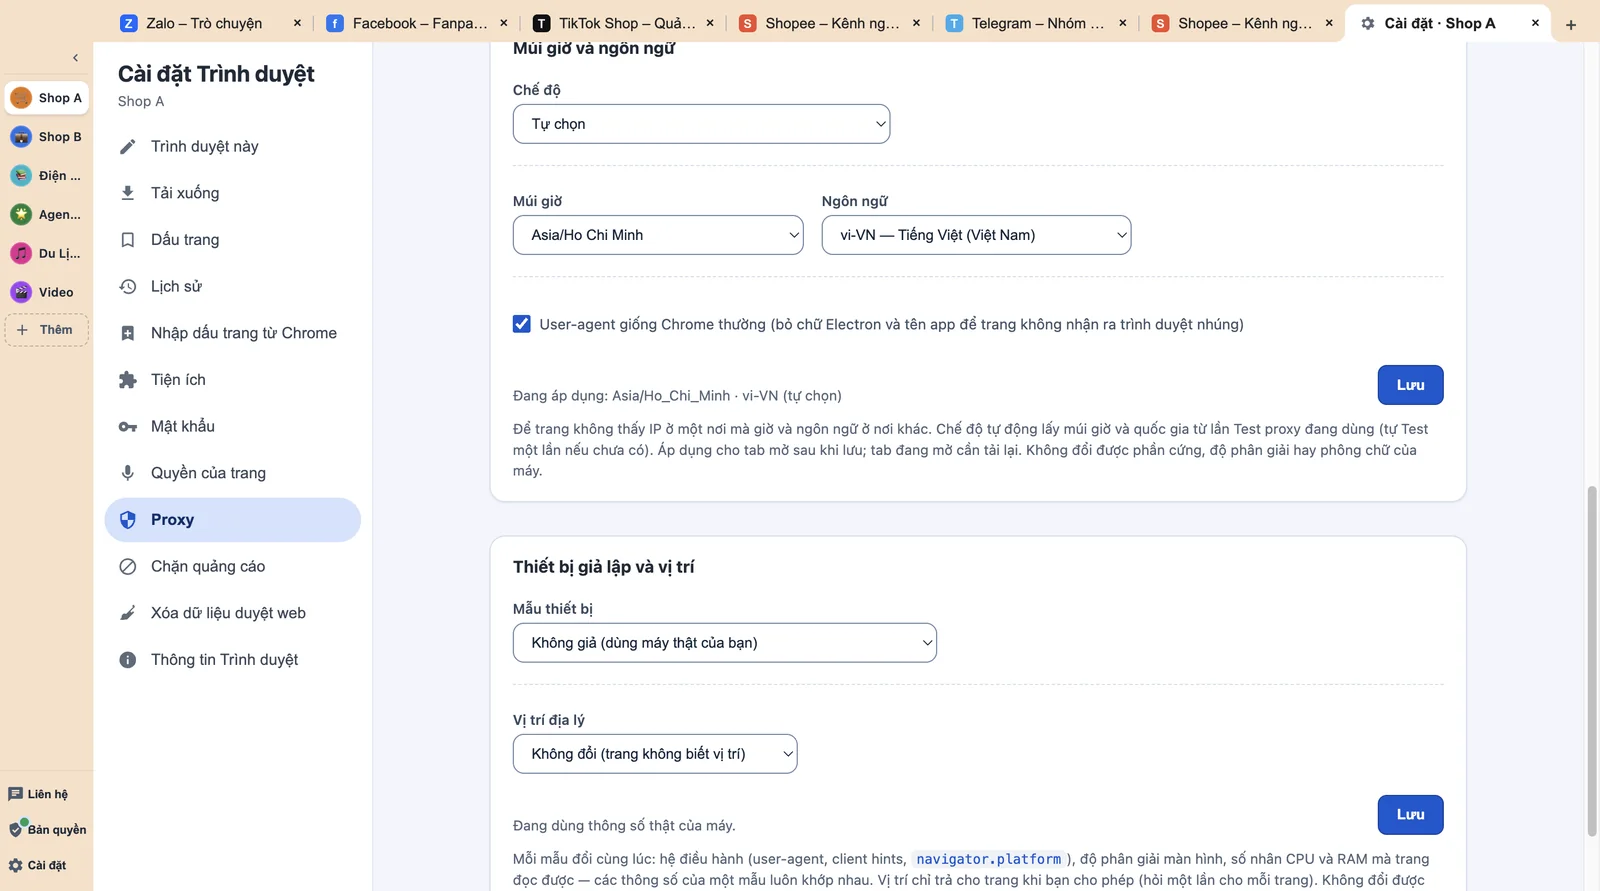Click the block icon for Chặn quảng cáo
The image size is (1600, 891).
pos(128,567)
